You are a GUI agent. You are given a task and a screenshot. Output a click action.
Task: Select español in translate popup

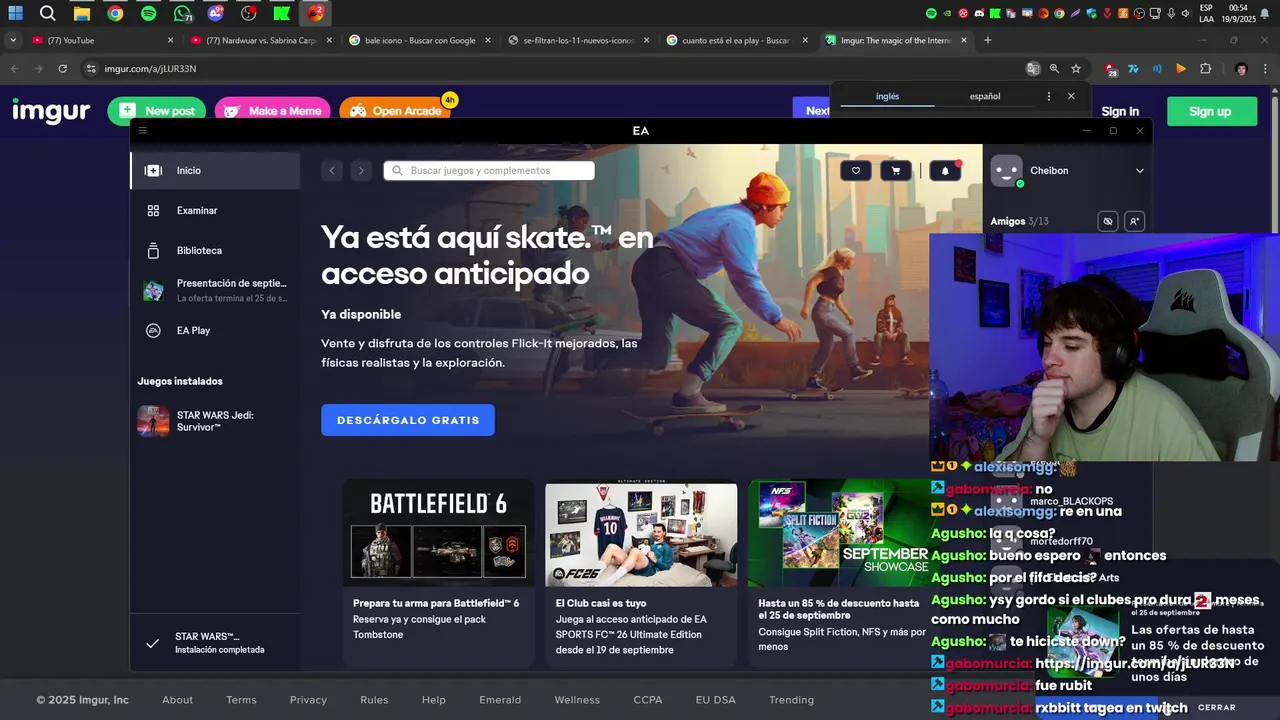985,97
